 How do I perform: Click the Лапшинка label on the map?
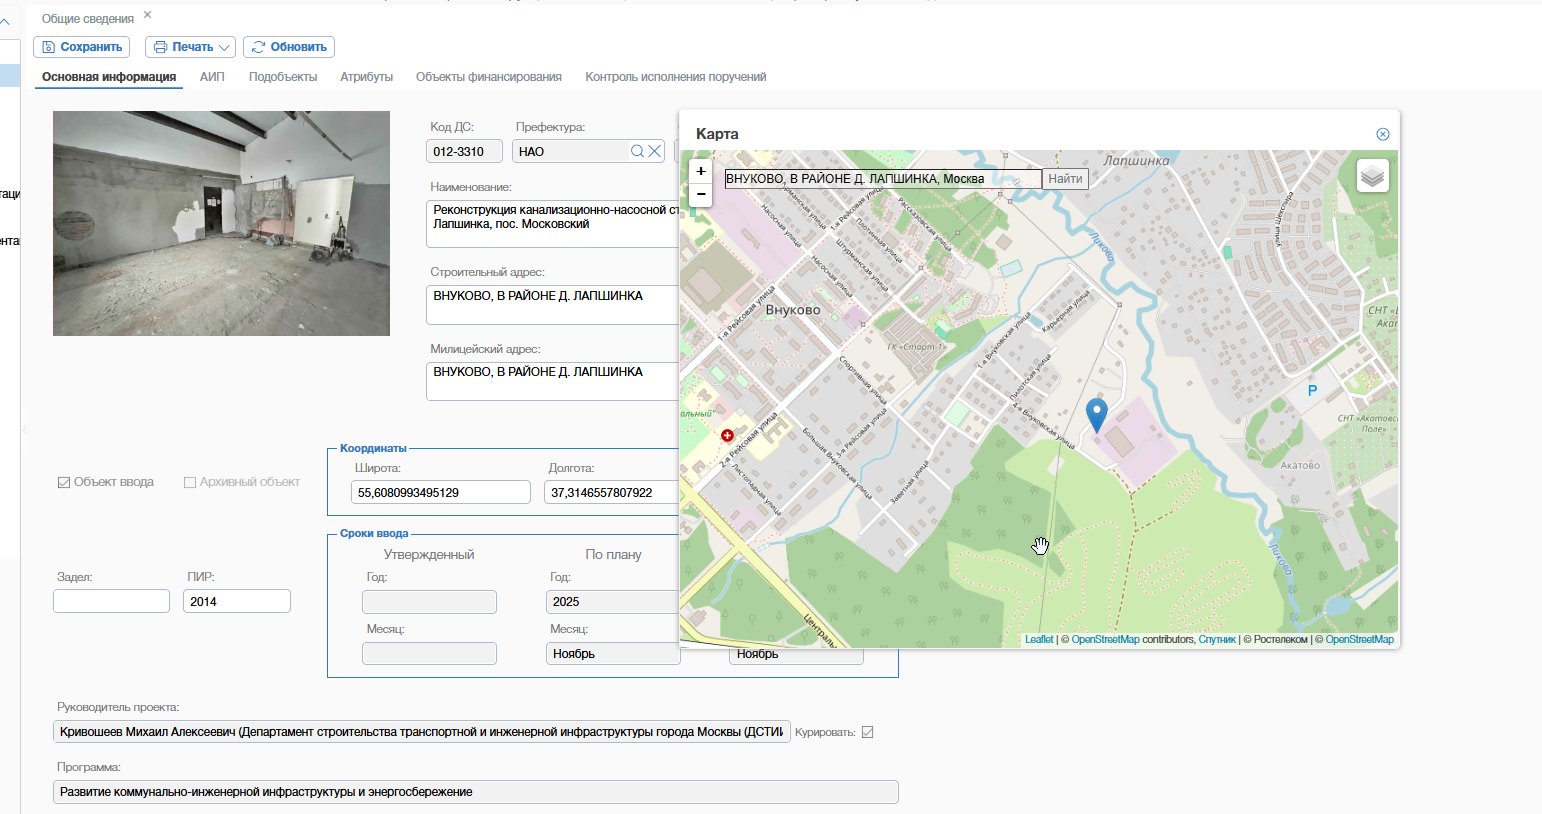pyautogui.click(x=1136, y=160)
